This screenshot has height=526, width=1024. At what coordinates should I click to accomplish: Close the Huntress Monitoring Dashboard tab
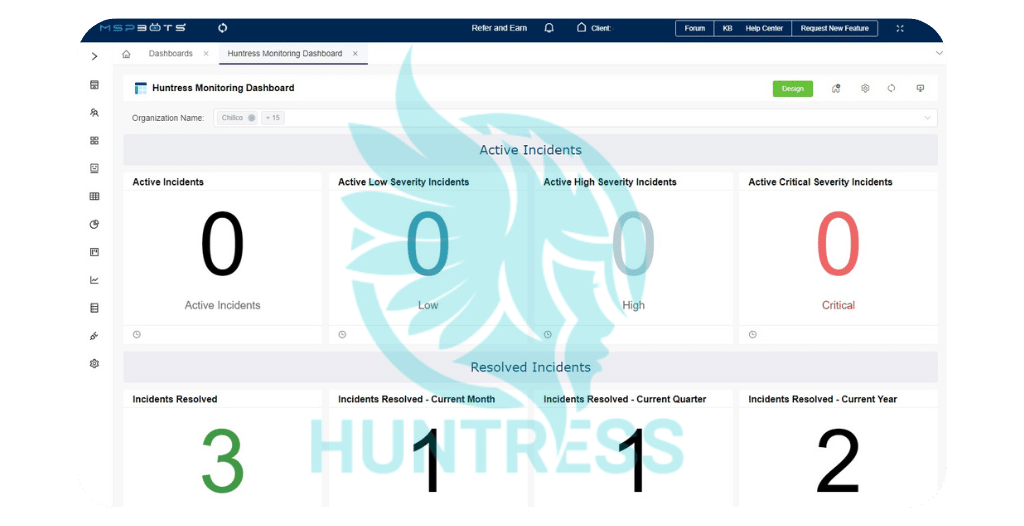(355, 54)
